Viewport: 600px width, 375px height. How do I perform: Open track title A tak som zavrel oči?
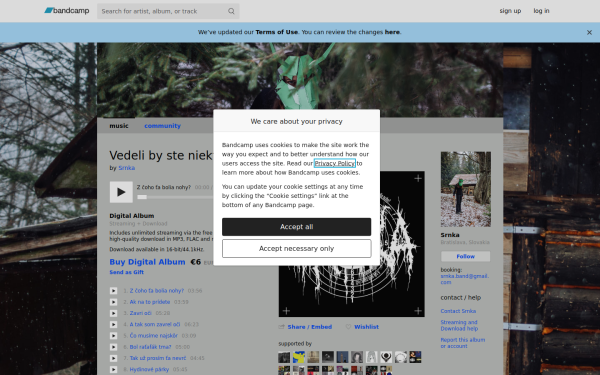tap(155, 324)
